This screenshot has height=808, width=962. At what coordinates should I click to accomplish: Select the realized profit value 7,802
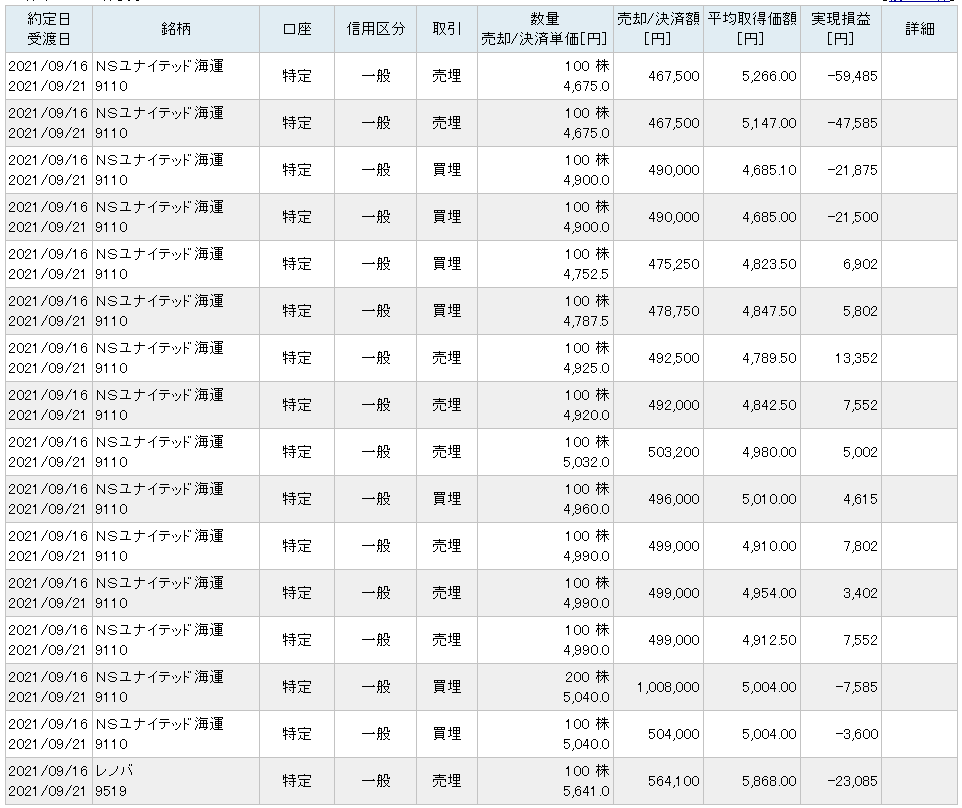pyautogui.click(x=860, y=546)
